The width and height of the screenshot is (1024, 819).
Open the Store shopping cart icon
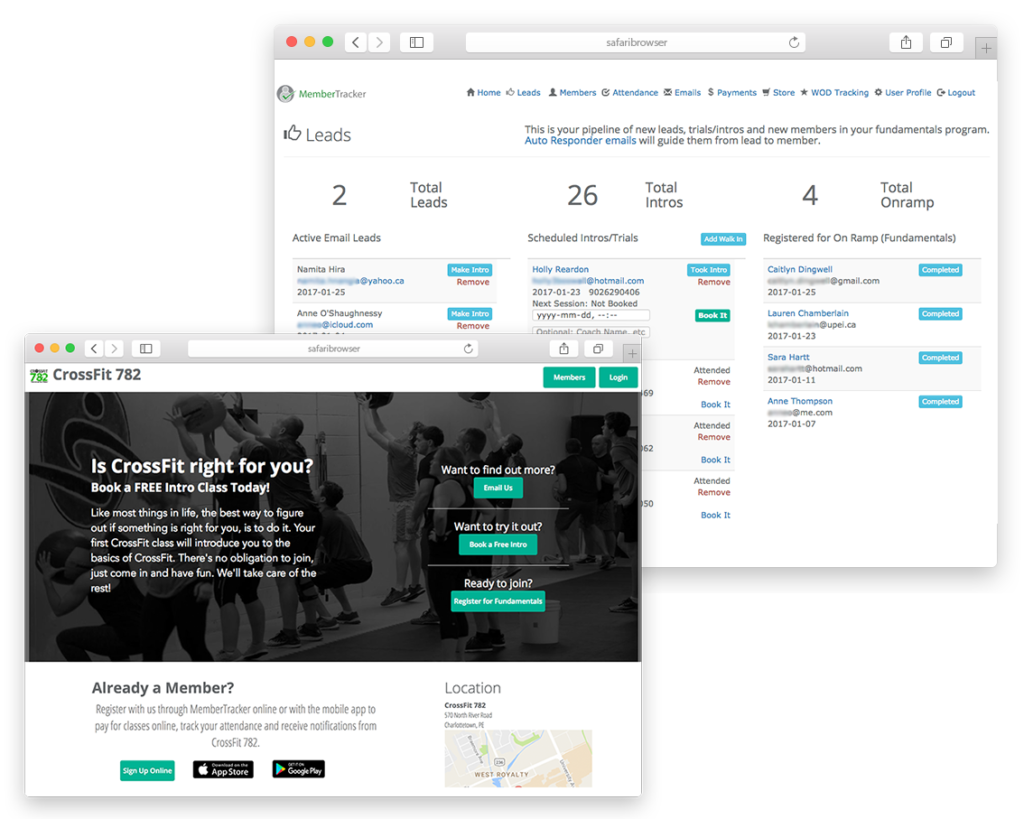[764, 92]
